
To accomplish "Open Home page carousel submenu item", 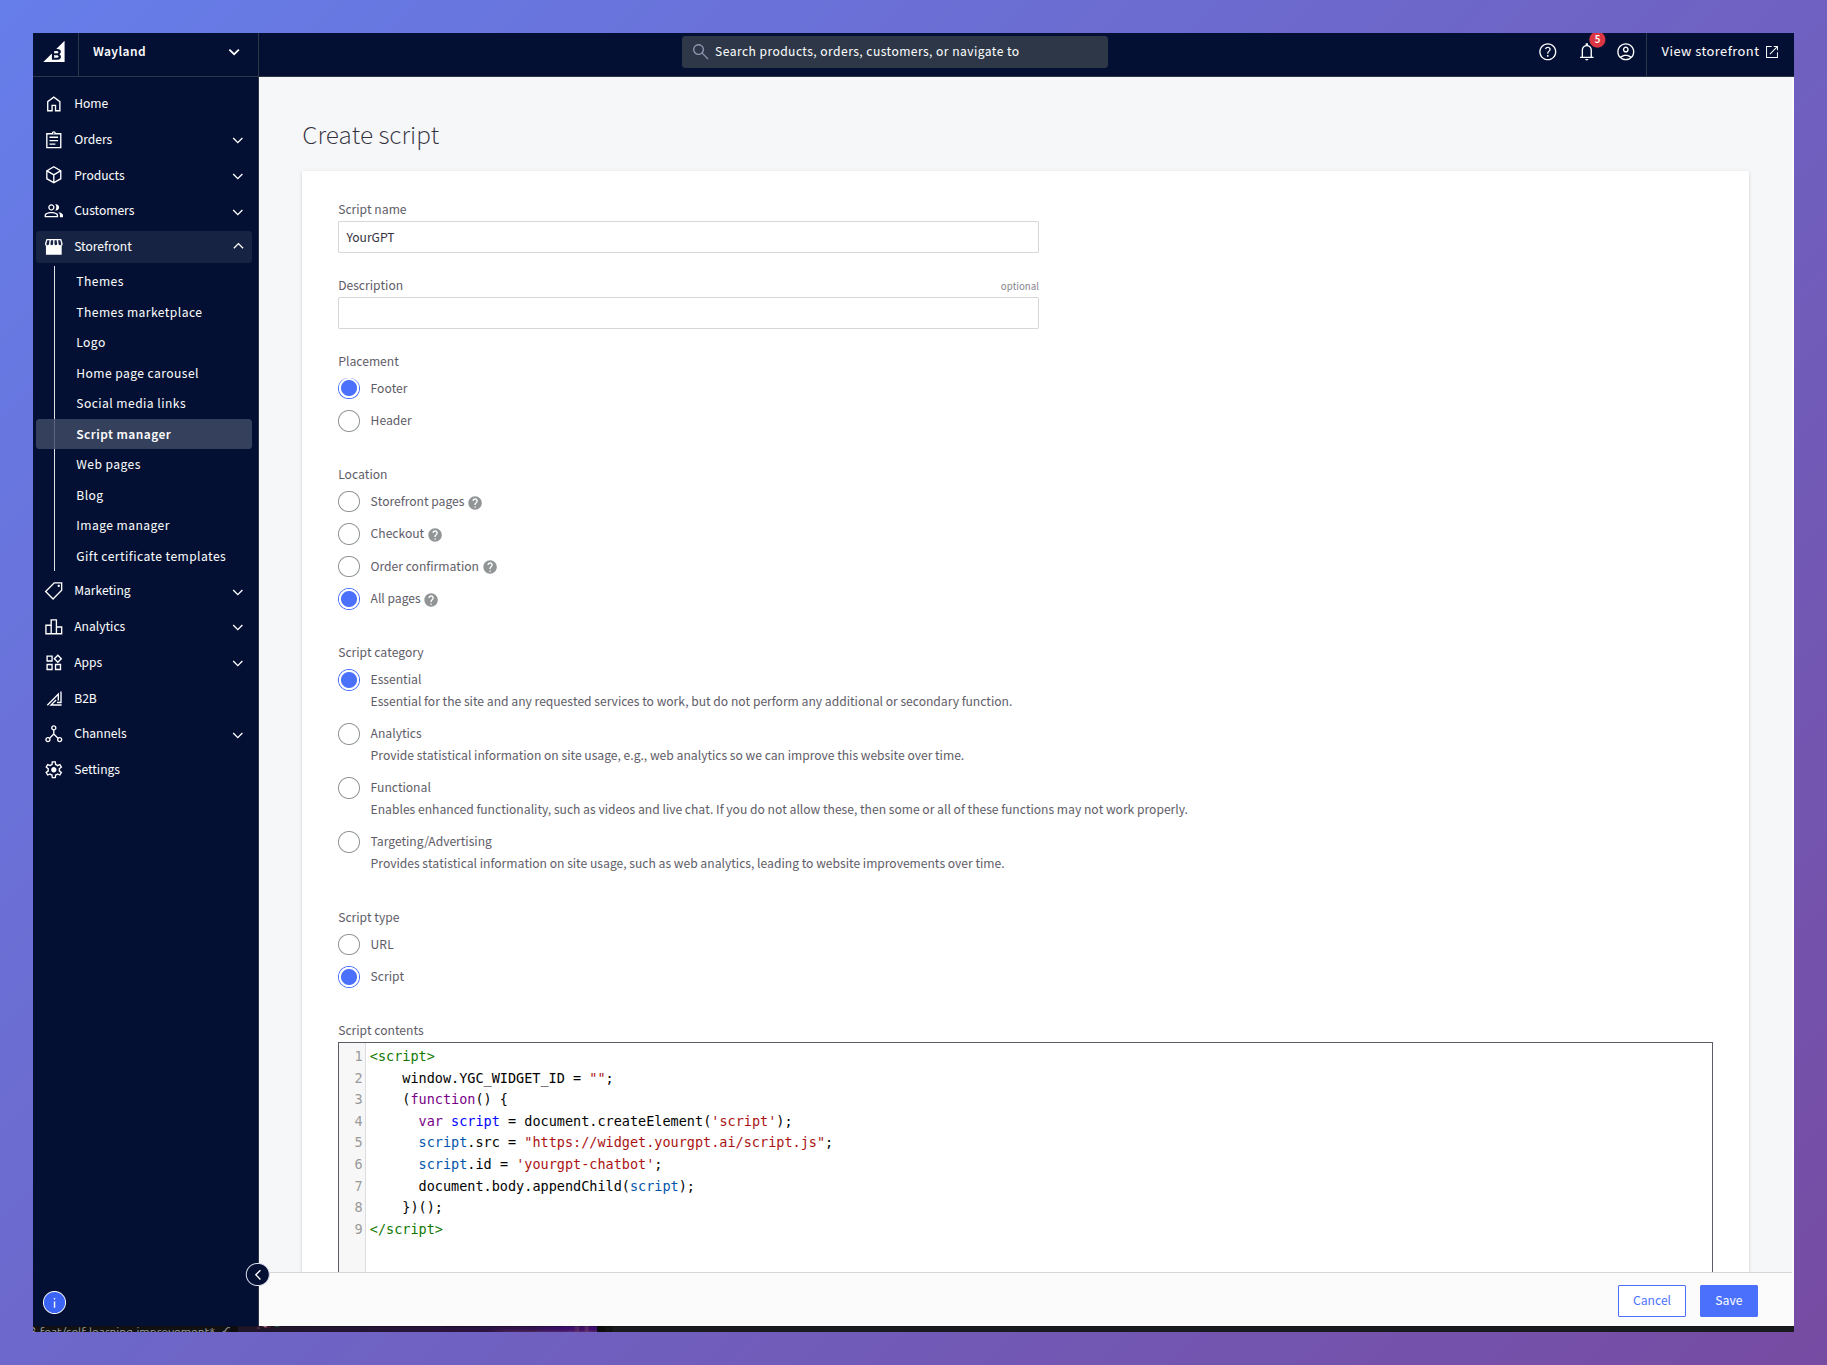I will [x=138, y=374].
